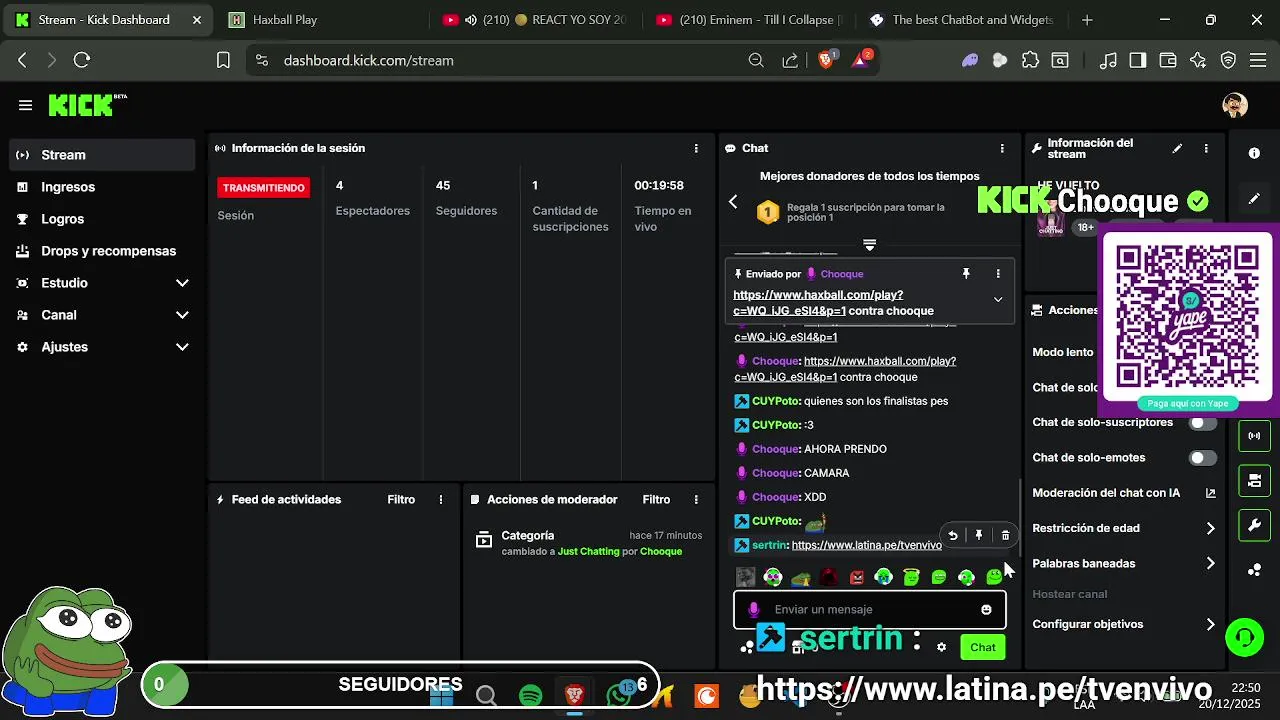Open Acciones de moderador three-dot menu

coord(696,499)
